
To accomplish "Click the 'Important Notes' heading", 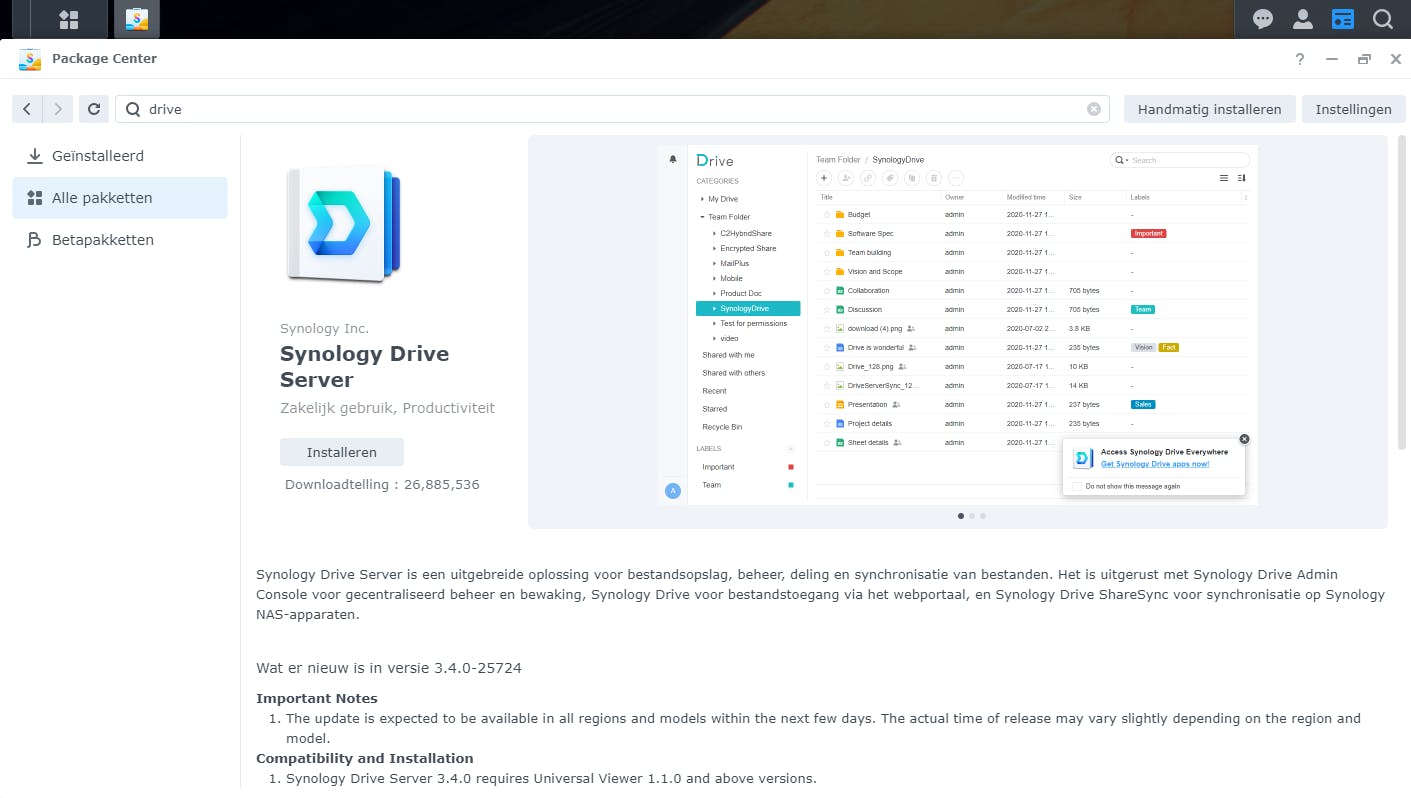I will tap(317, 698).
